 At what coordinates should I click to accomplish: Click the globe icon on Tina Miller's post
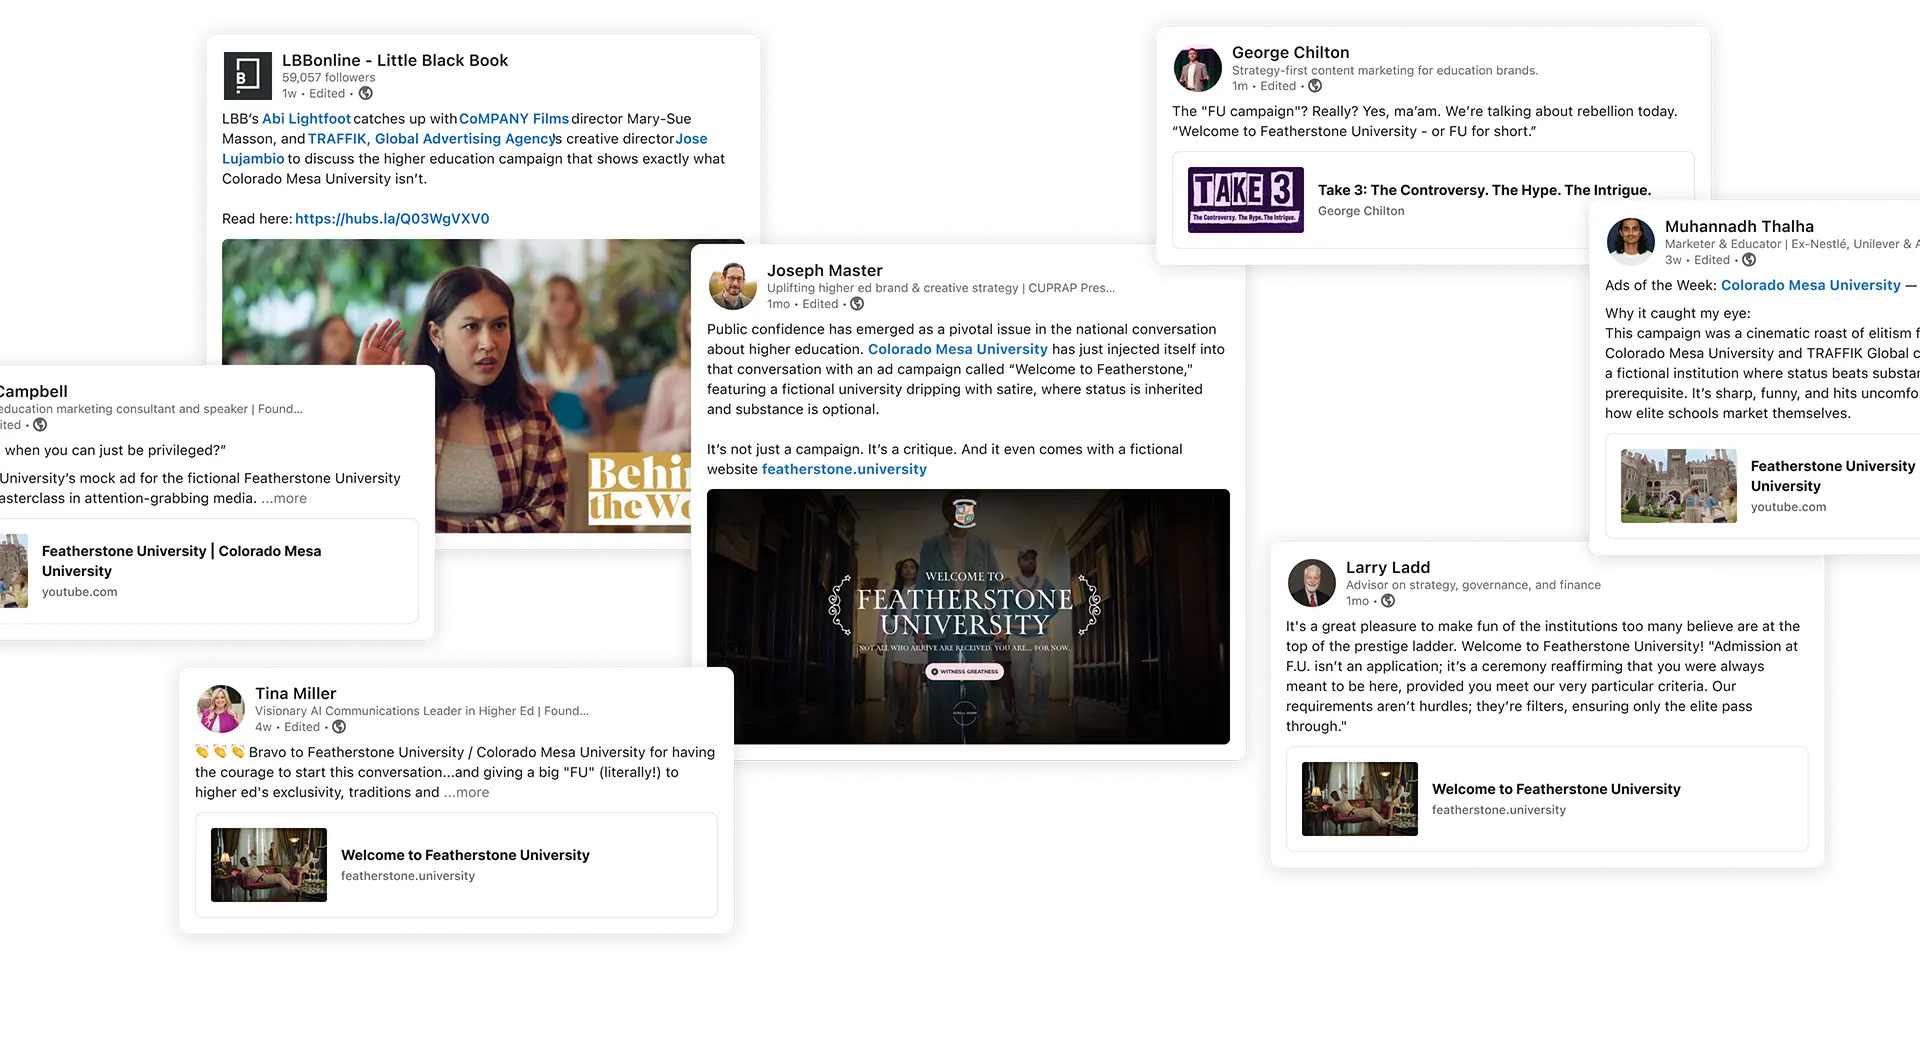339,727
